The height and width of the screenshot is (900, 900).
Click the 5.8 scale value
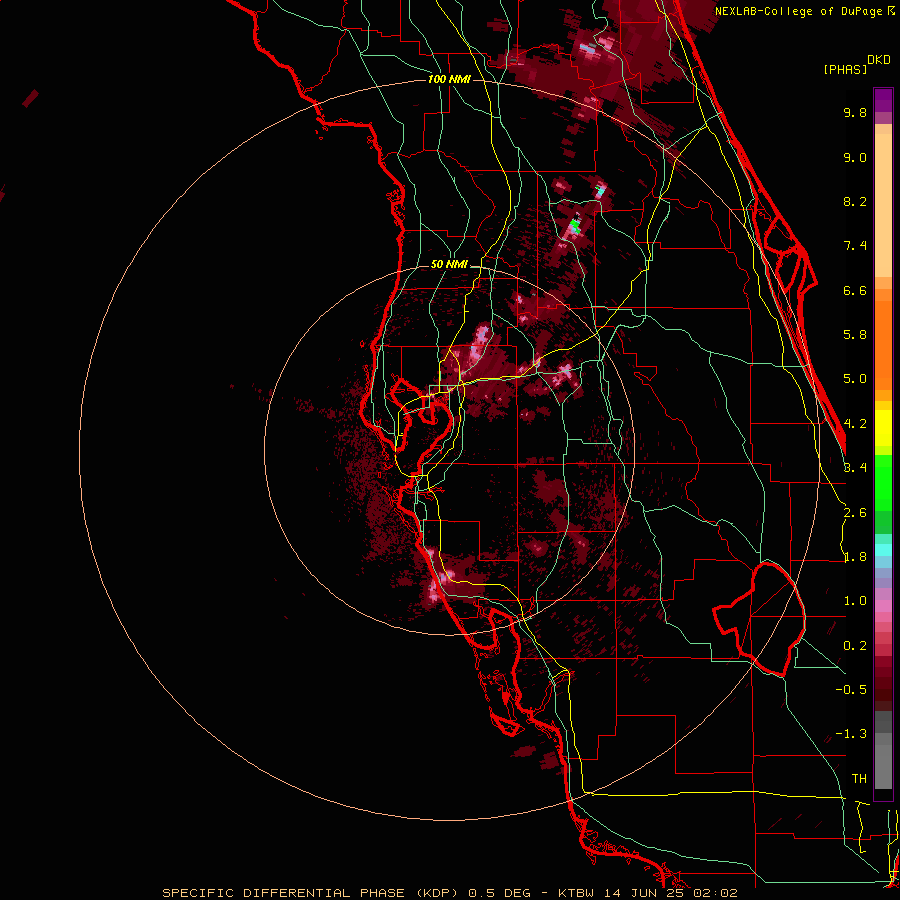point(855,335)
